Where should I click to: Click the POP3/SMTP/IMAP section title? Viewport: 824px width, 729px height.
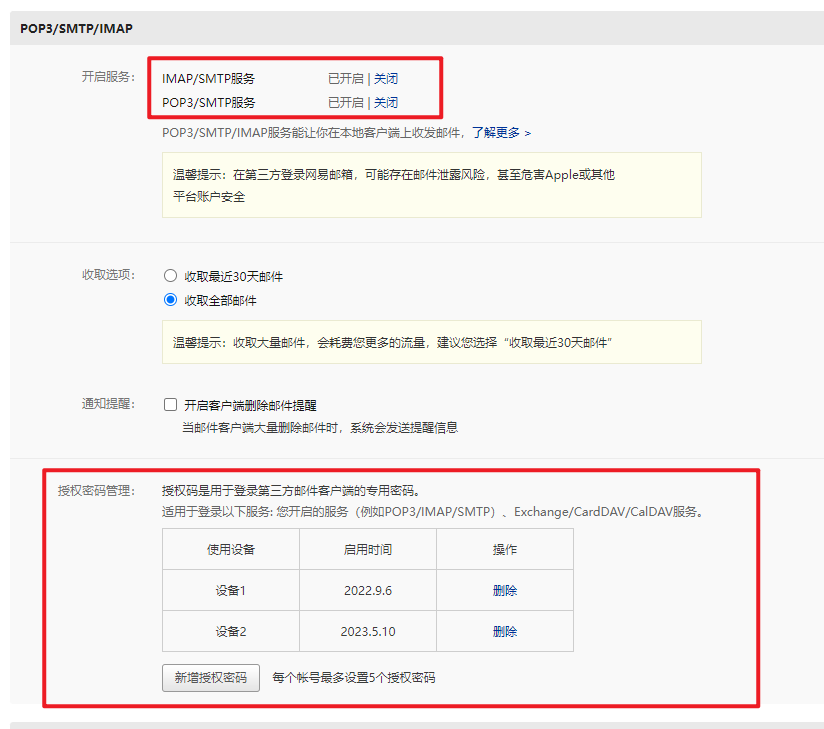76,29
